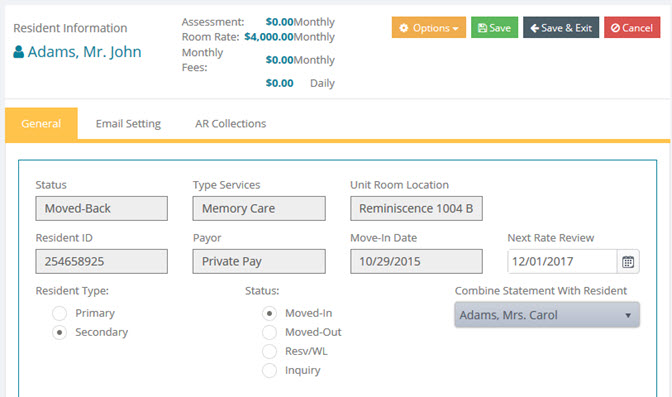Open the Adams, Mr. John resident link
The height and width of the screenshot is (397, 672).
[x=84, y=52]
